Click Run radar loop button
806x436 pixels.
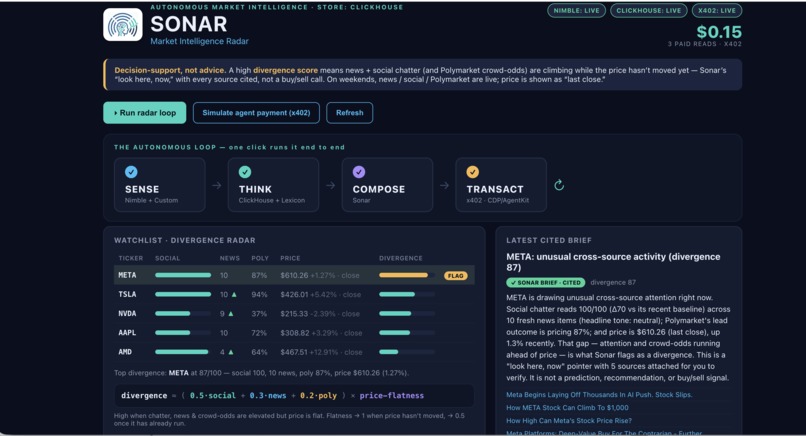coord(144,113)
